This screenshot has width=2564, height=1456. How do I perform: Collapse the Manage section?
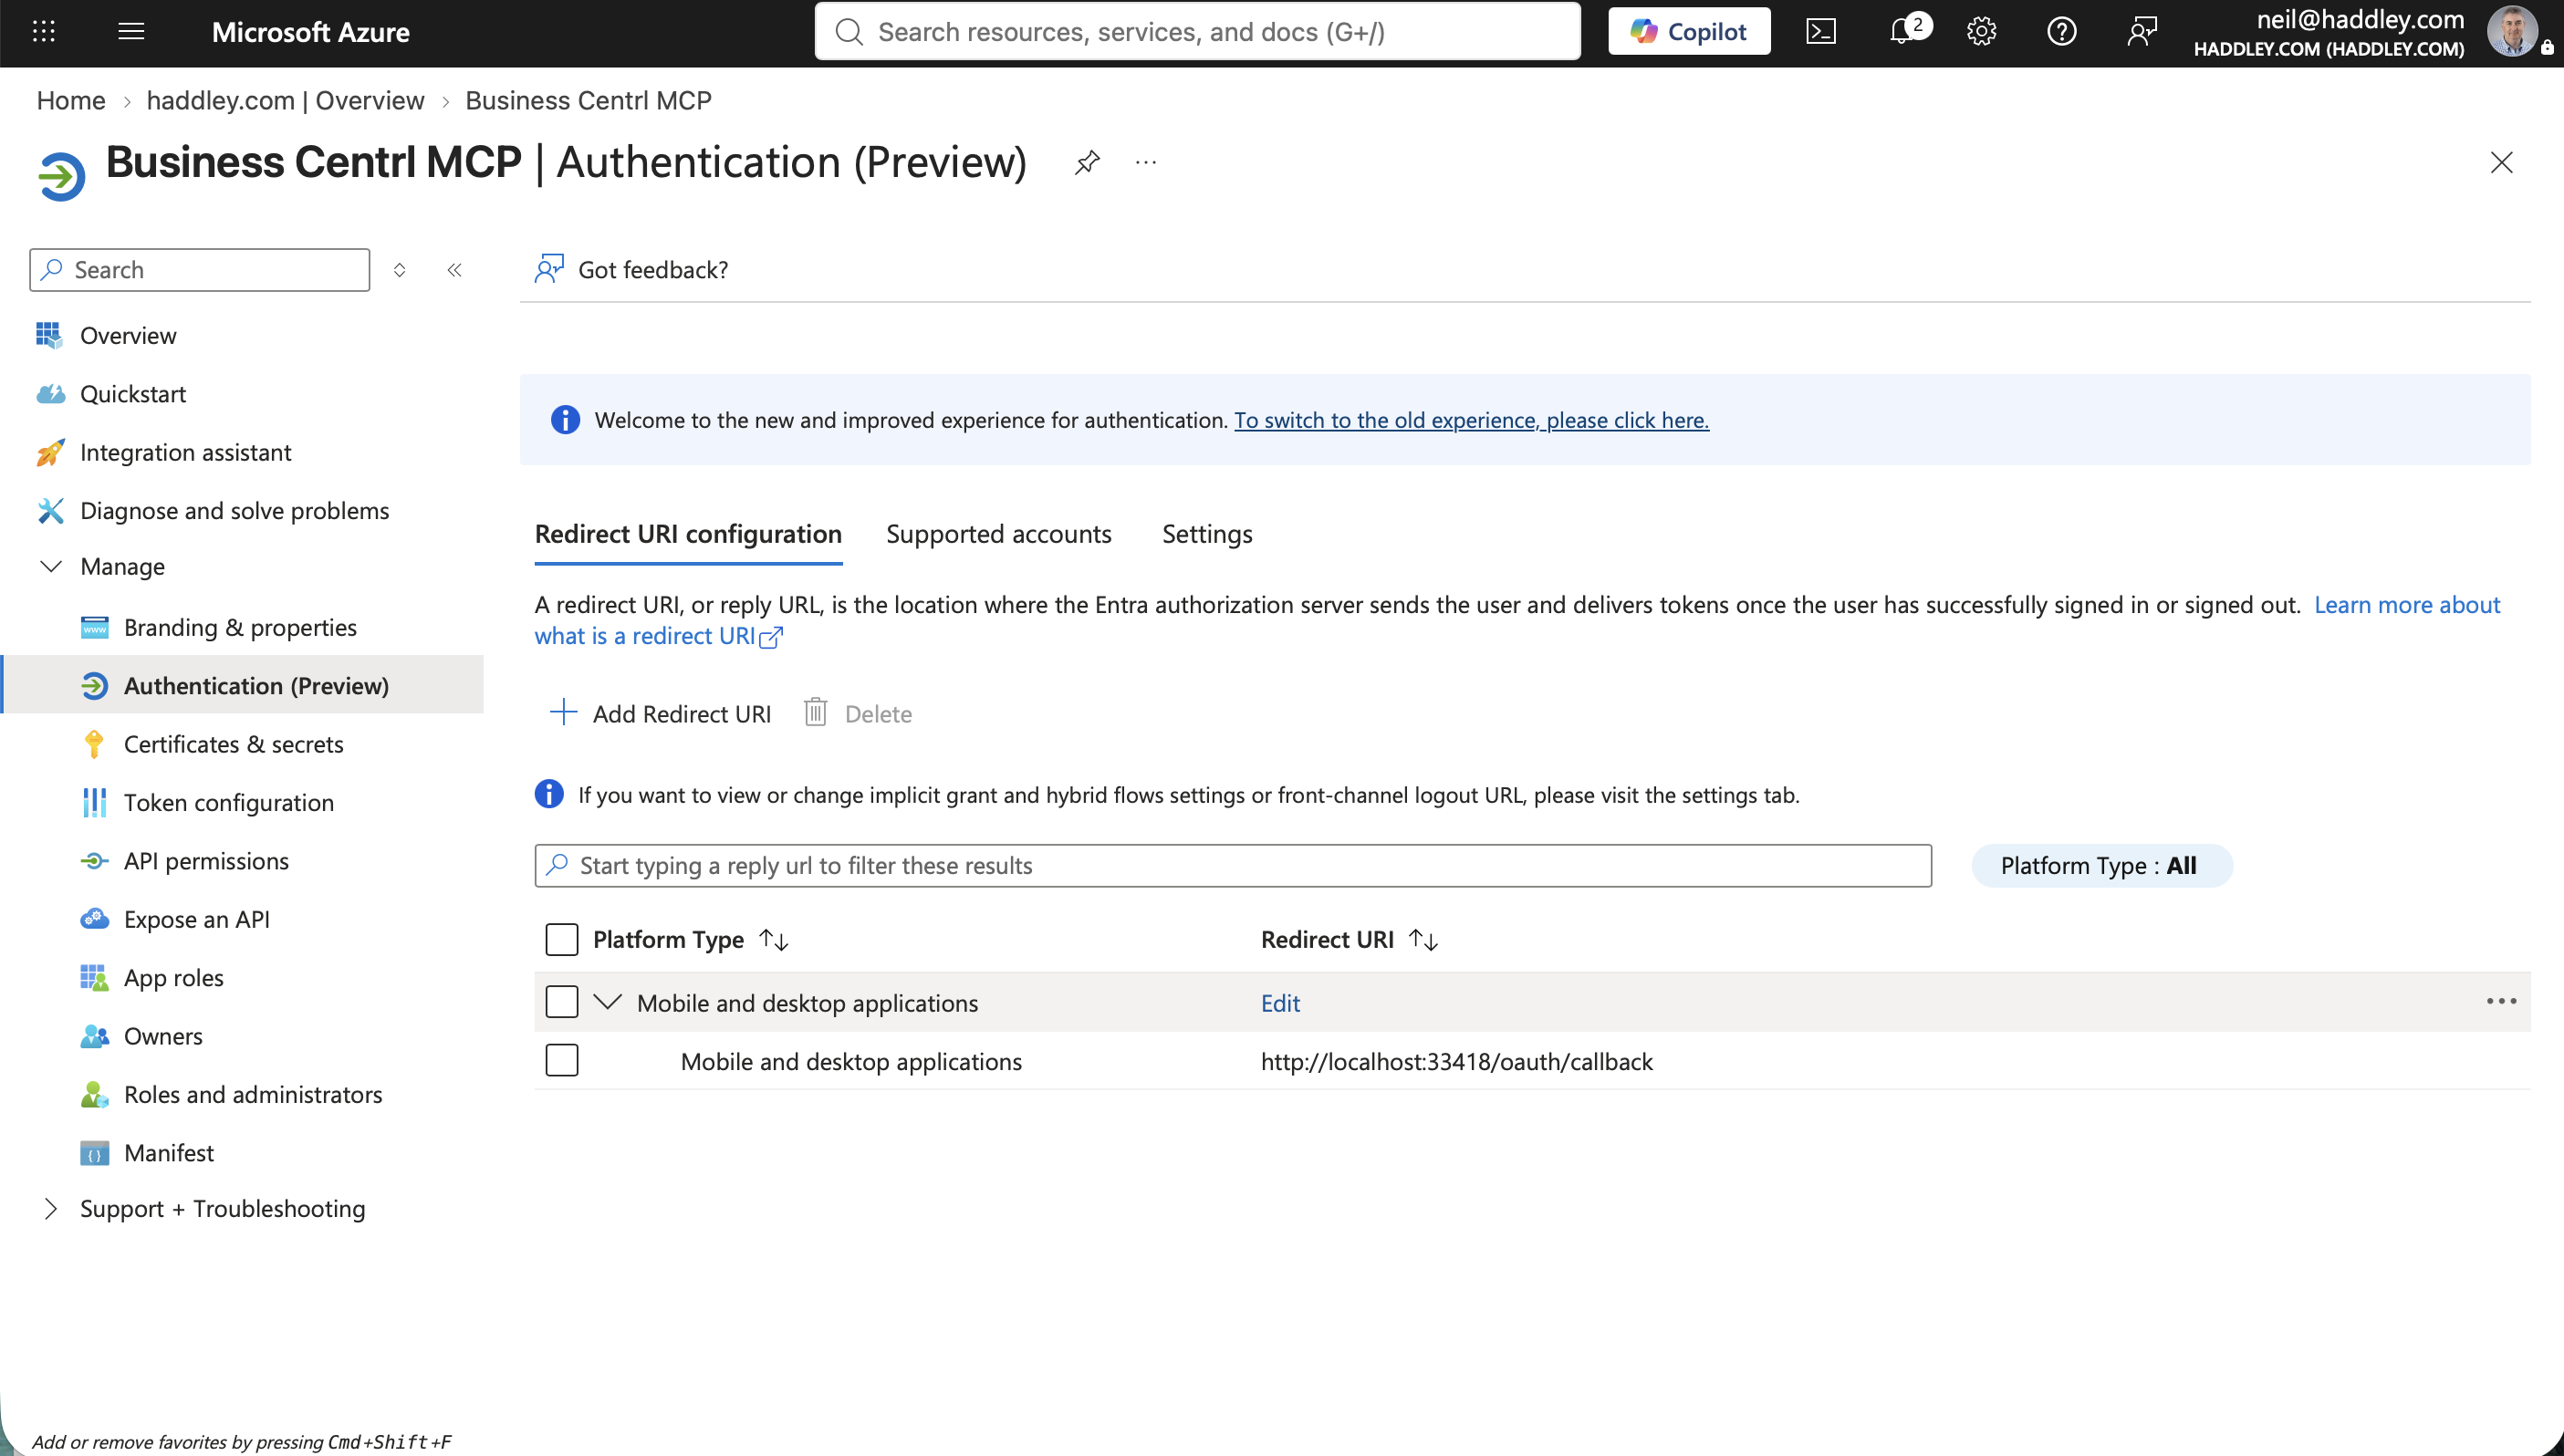point(50,567)
